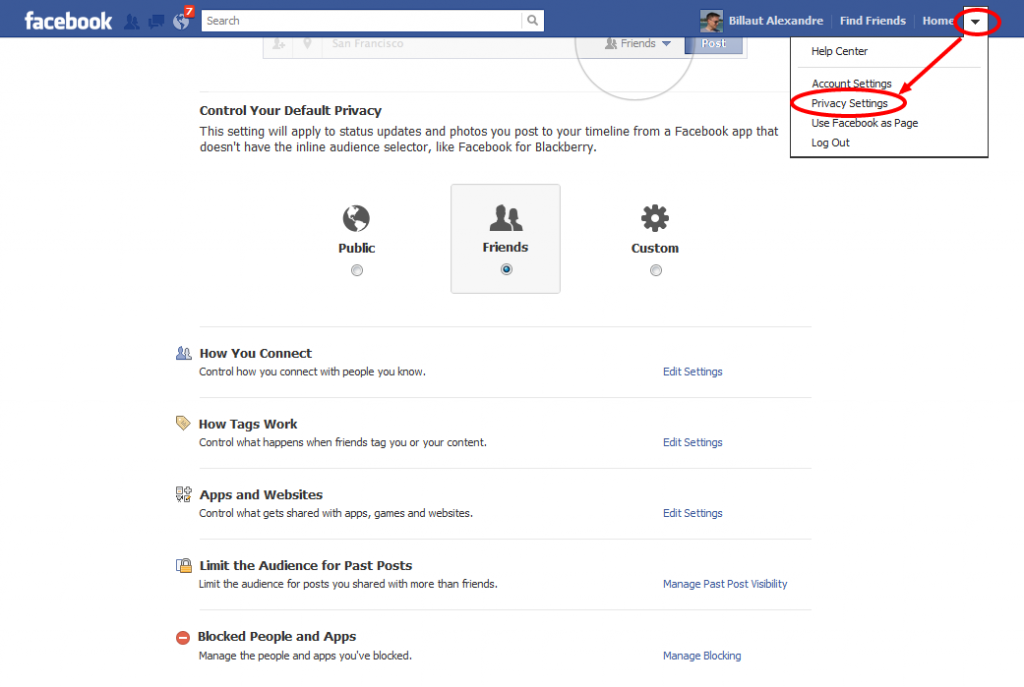Click the Control Your Default Privacy heading
This screenshot has height=687, width=1024.
(x=291, y=110)
